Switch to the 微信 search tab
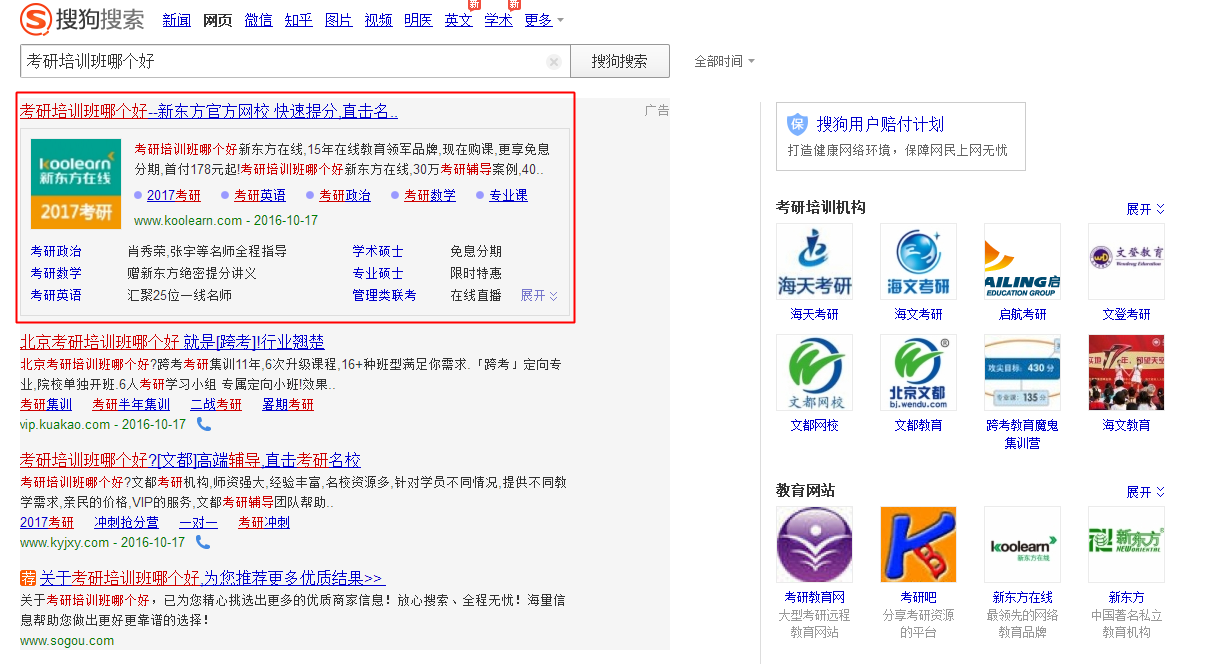Image resolution: width=1212 pixels, height=664 pixels. coord(258,19)
